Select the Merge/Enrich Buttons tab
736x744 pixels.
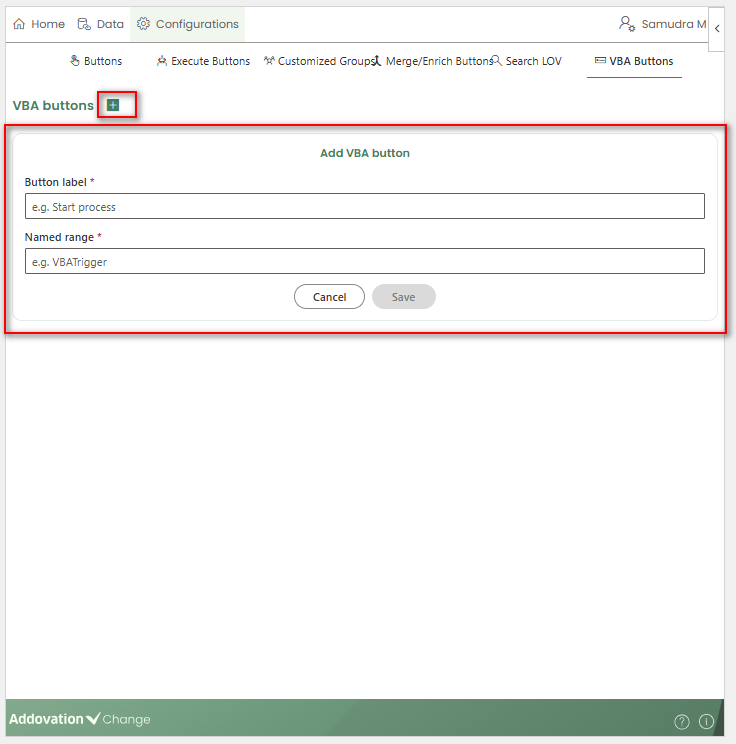pos(432,61)
